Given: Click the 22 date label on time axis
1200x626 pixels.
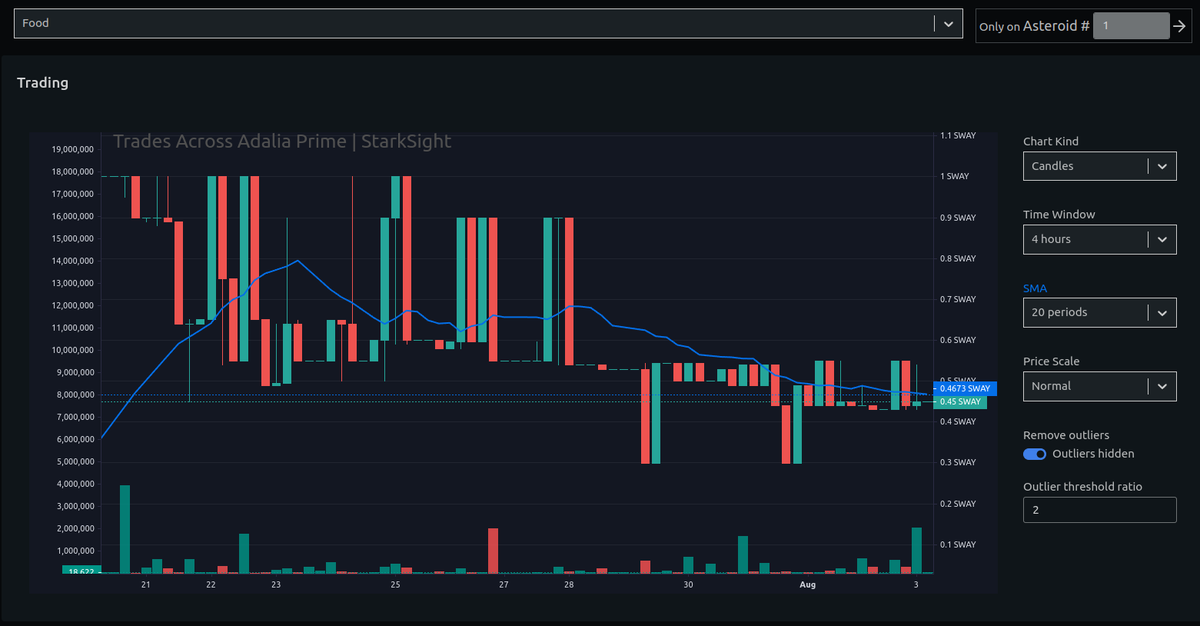Looking at the screenshot, I should tap(210, 585).
